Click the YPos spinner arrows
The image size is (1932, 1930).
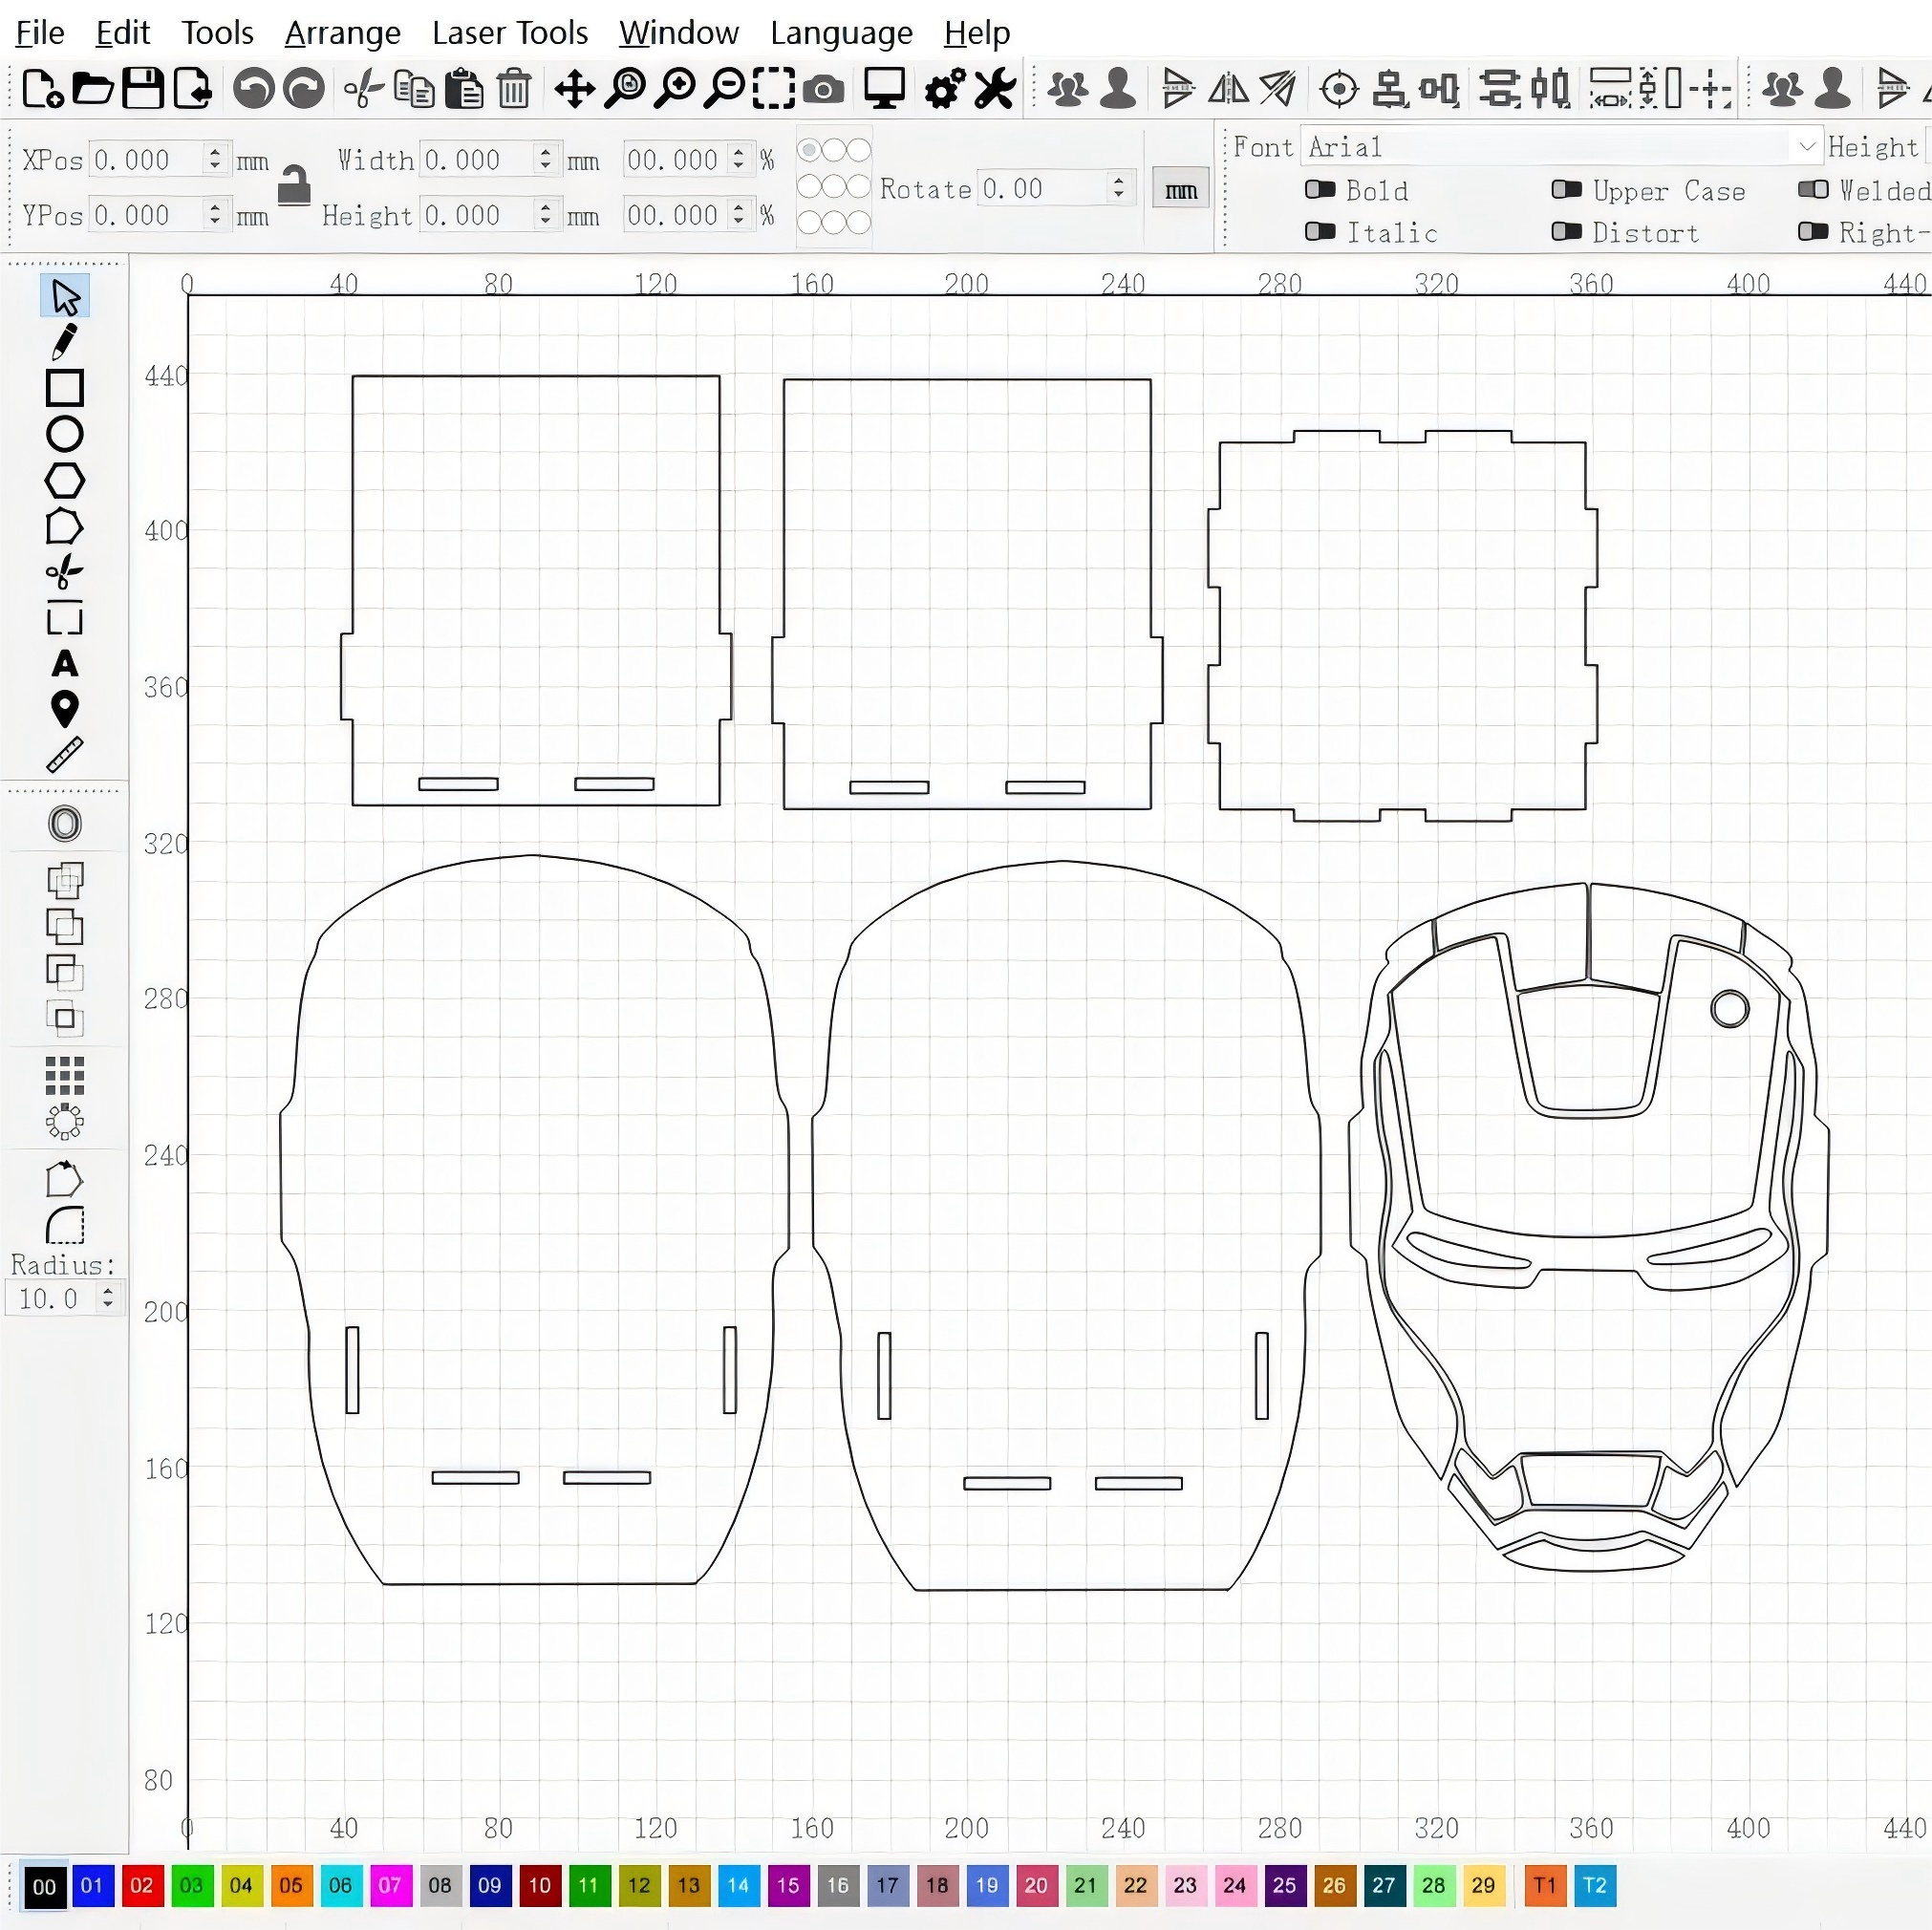click(214, 214)
